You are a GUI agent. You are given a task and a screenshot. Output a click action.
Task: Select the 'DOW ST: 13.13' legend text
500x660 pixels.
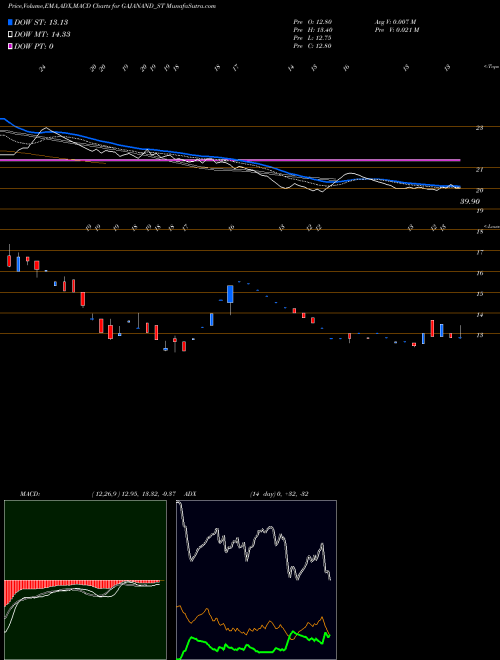tap(41, 22)
